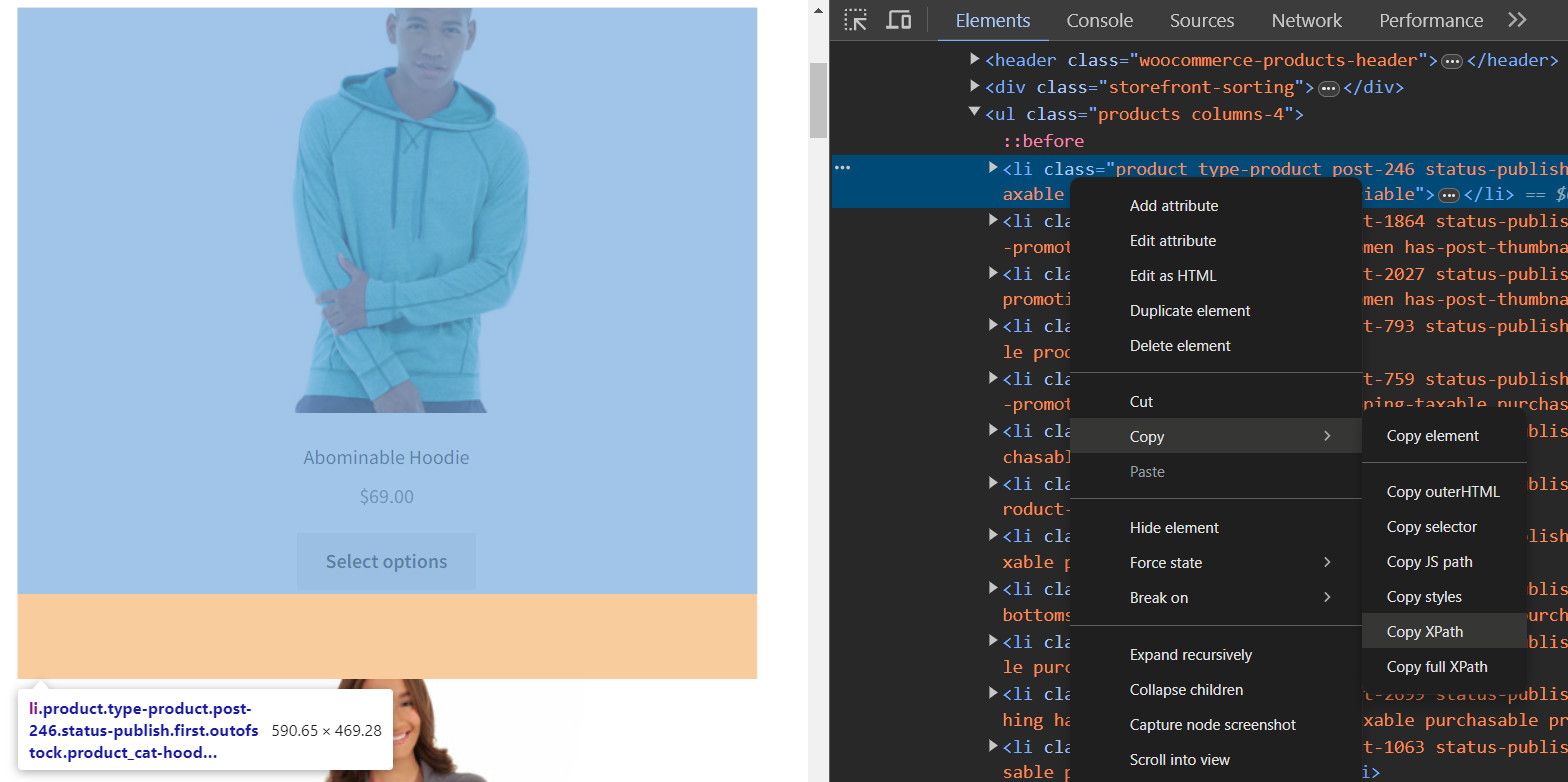Switch to the Console tab
Viewport: 1568px width, 782px height.
[x=1100, y=20]
